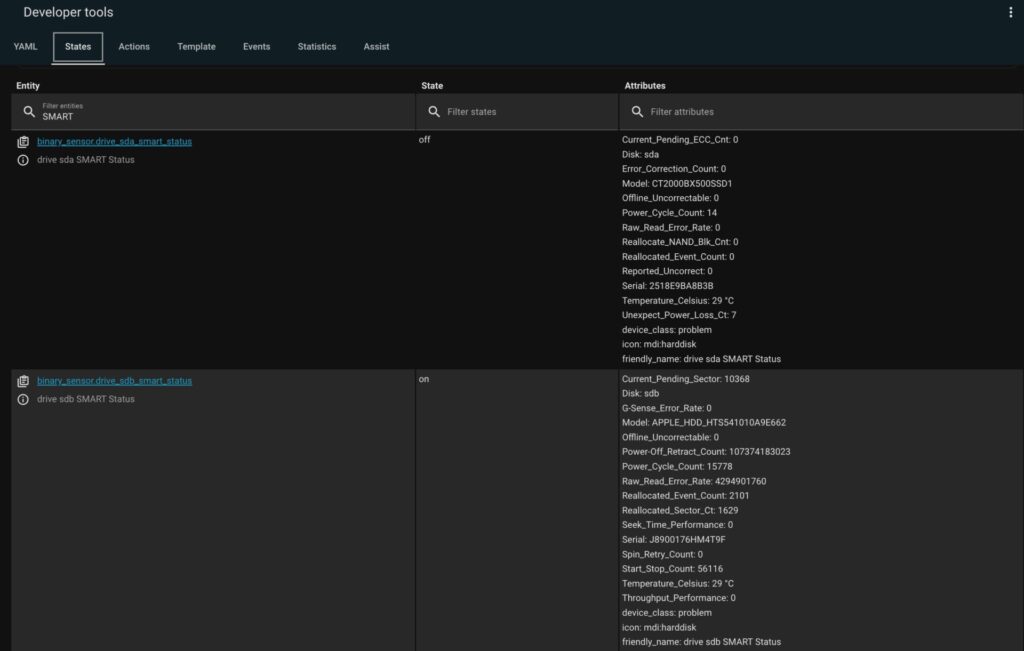Focus the Filter entities field containing SMART

[220, 116]
